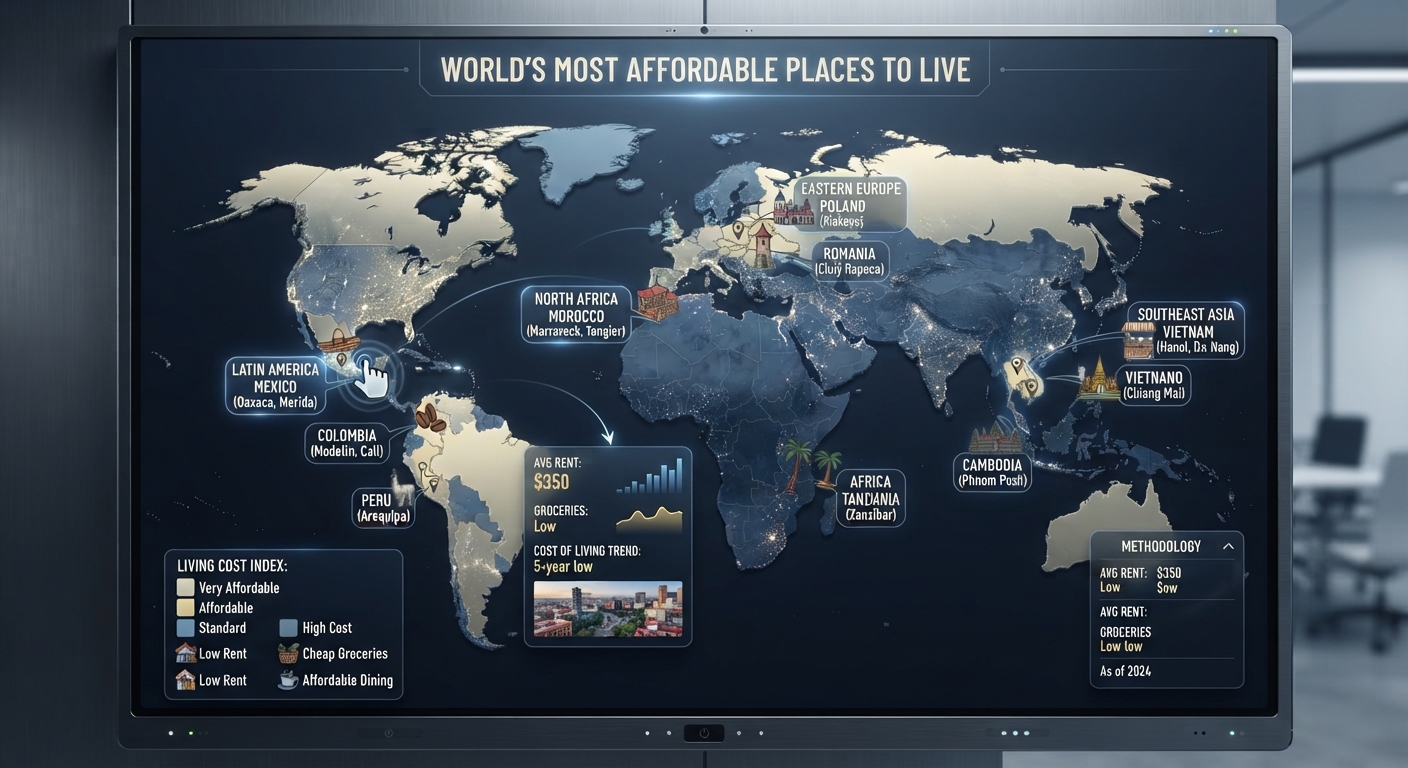1408x768 pixels.
Task: Select the Eastern Europe Poland label
Action: point(849,205)
